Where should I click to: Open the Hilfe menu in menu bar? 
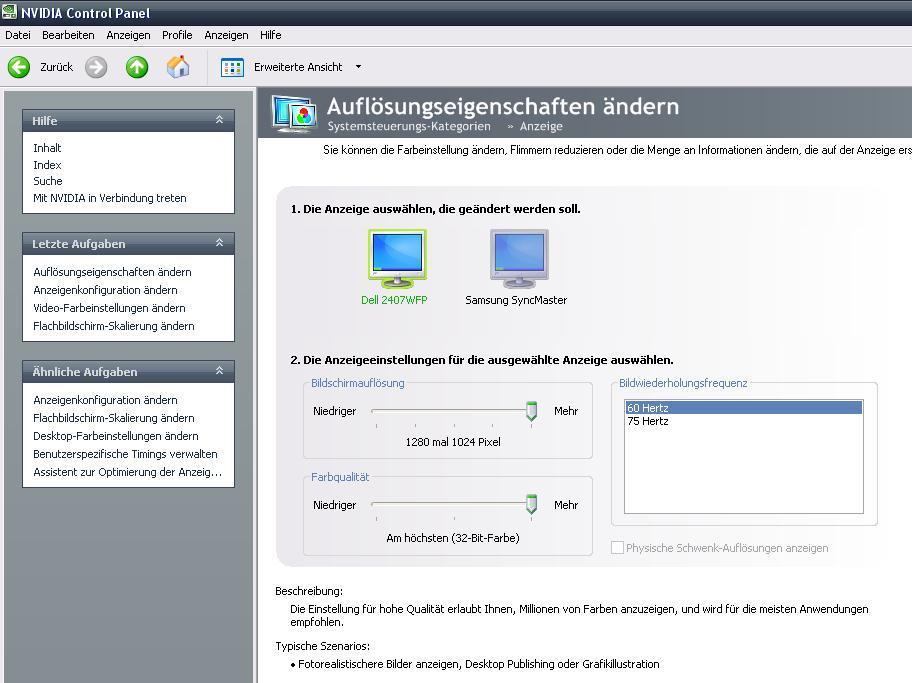270,35
